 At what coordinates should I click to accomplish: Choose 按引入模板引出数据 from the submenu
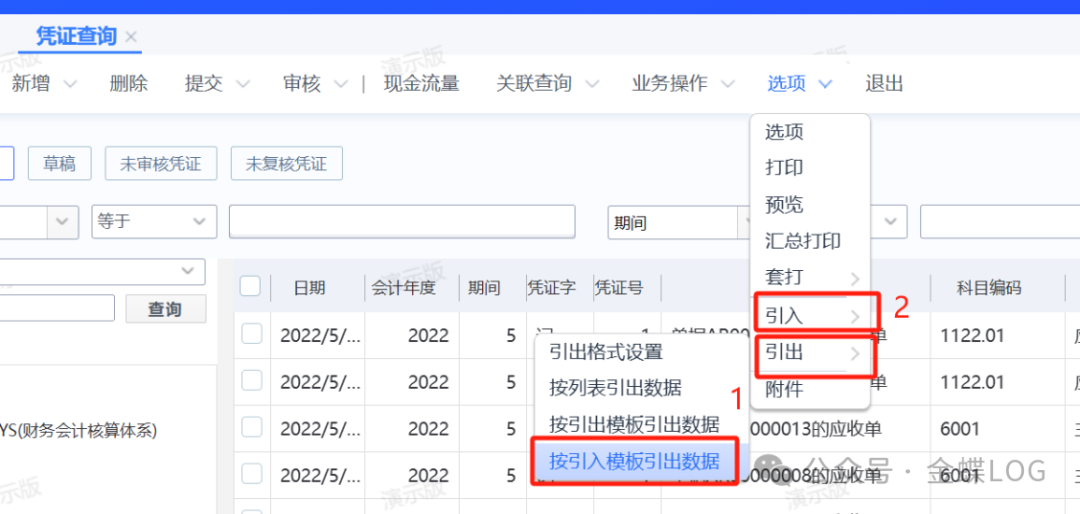(634, 462)
